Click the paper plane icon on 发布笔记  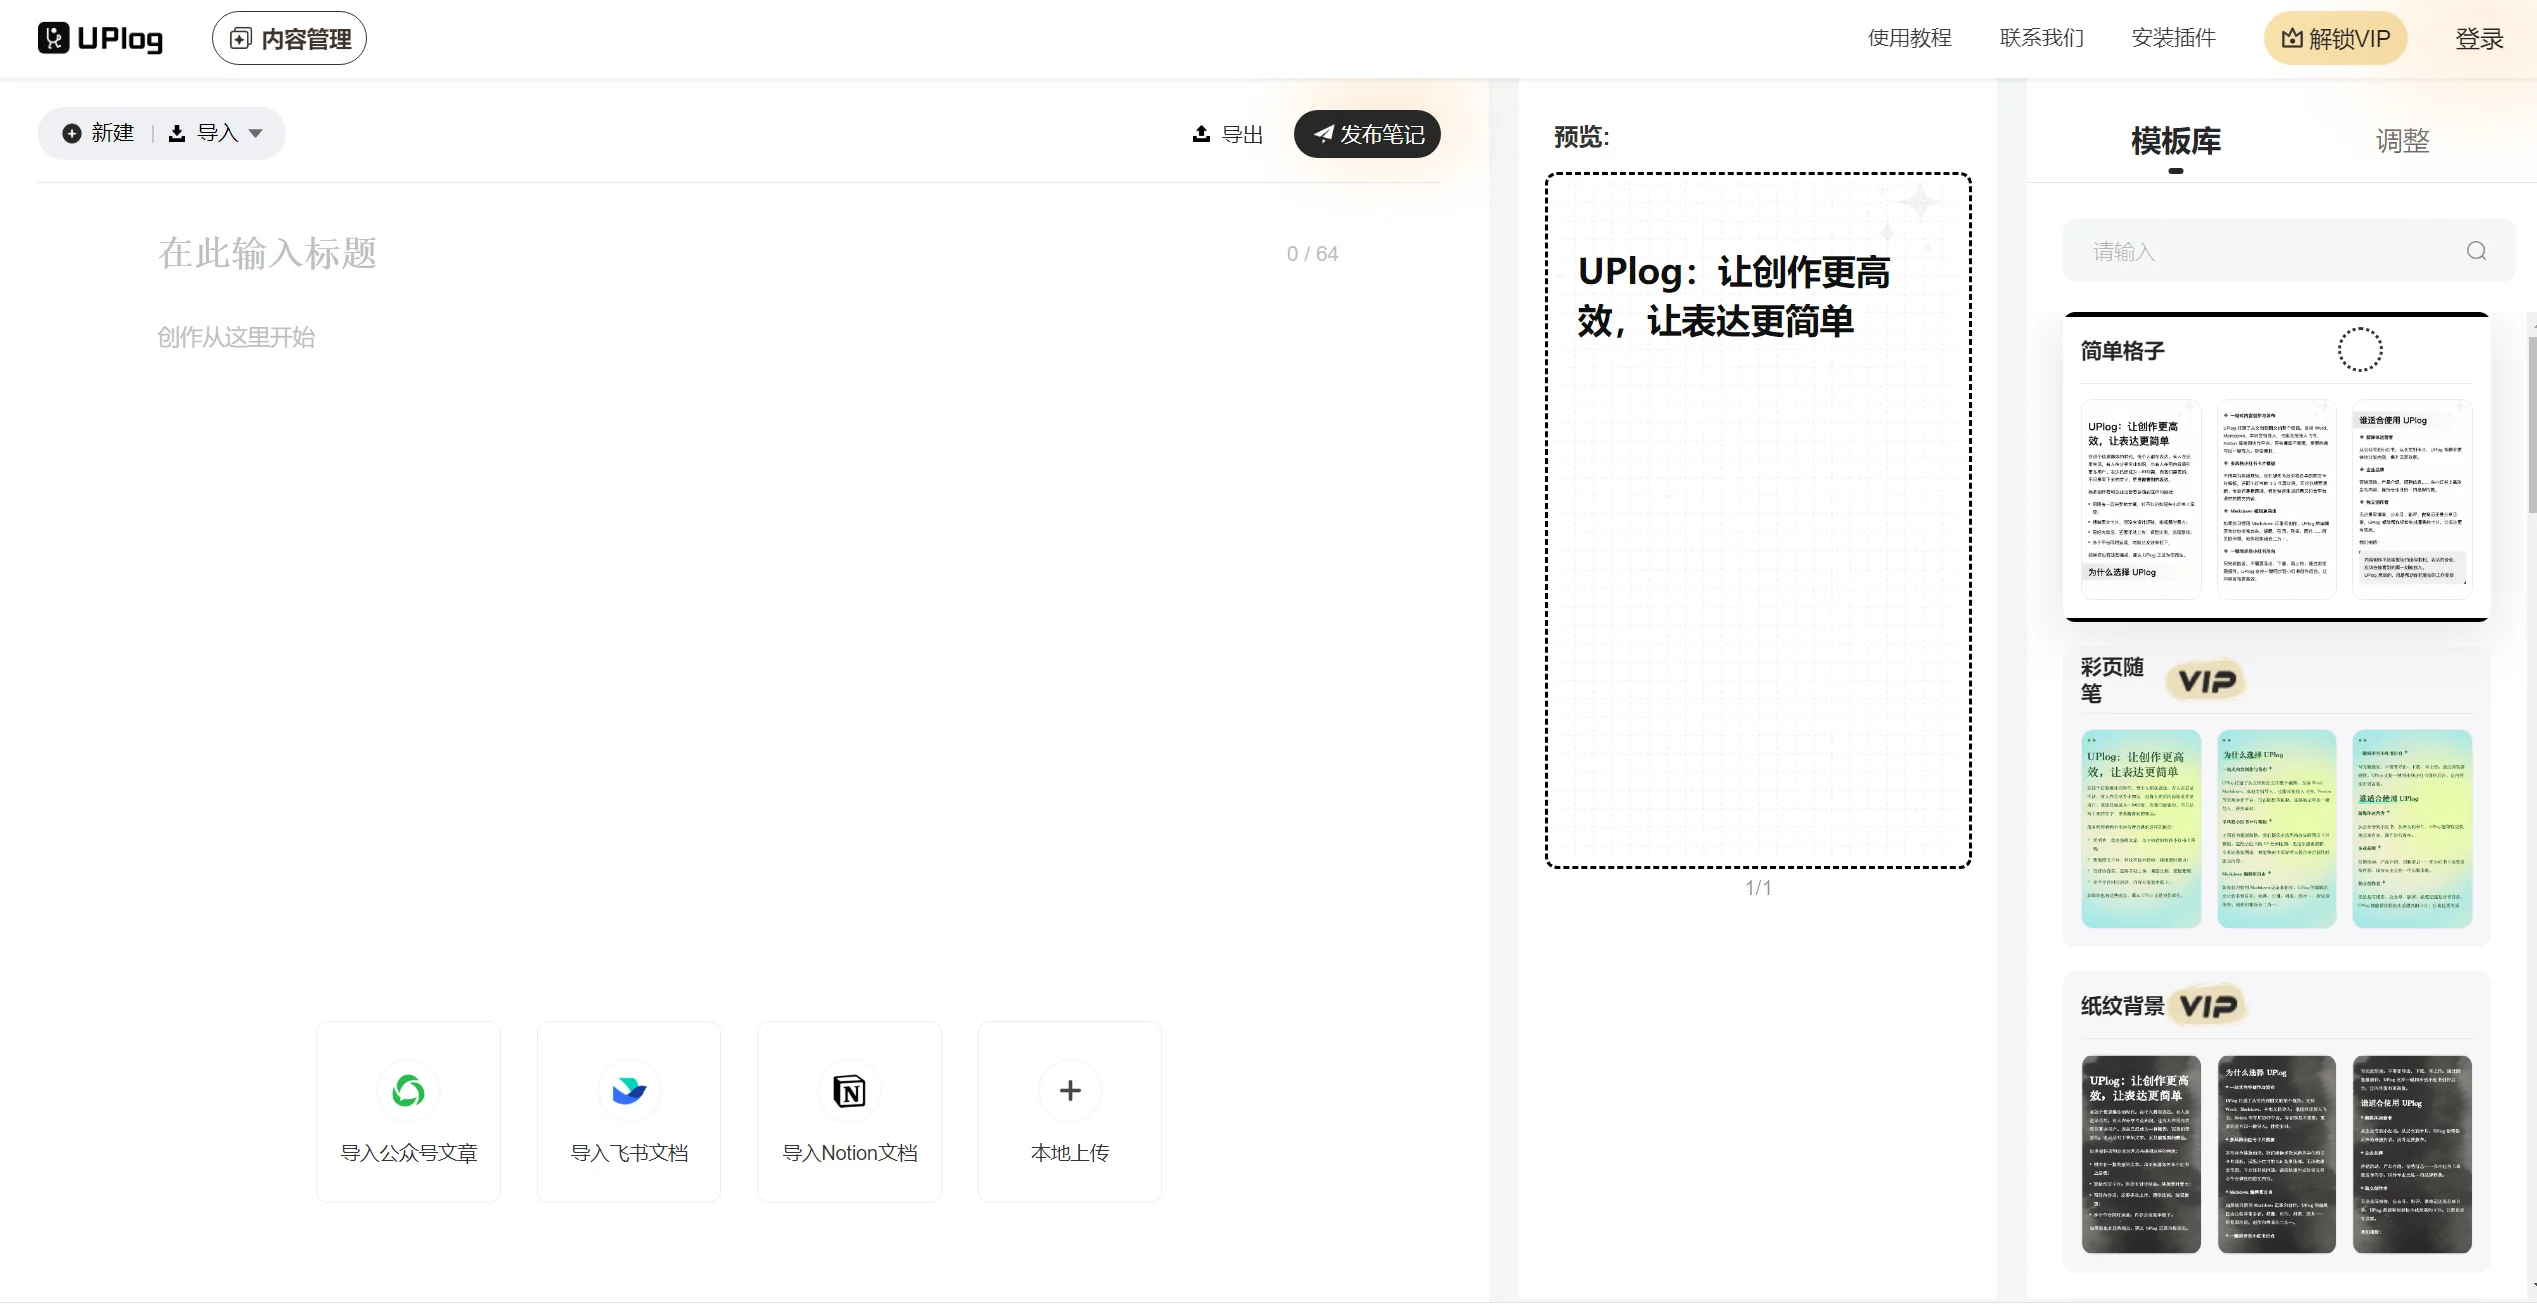1324,133
